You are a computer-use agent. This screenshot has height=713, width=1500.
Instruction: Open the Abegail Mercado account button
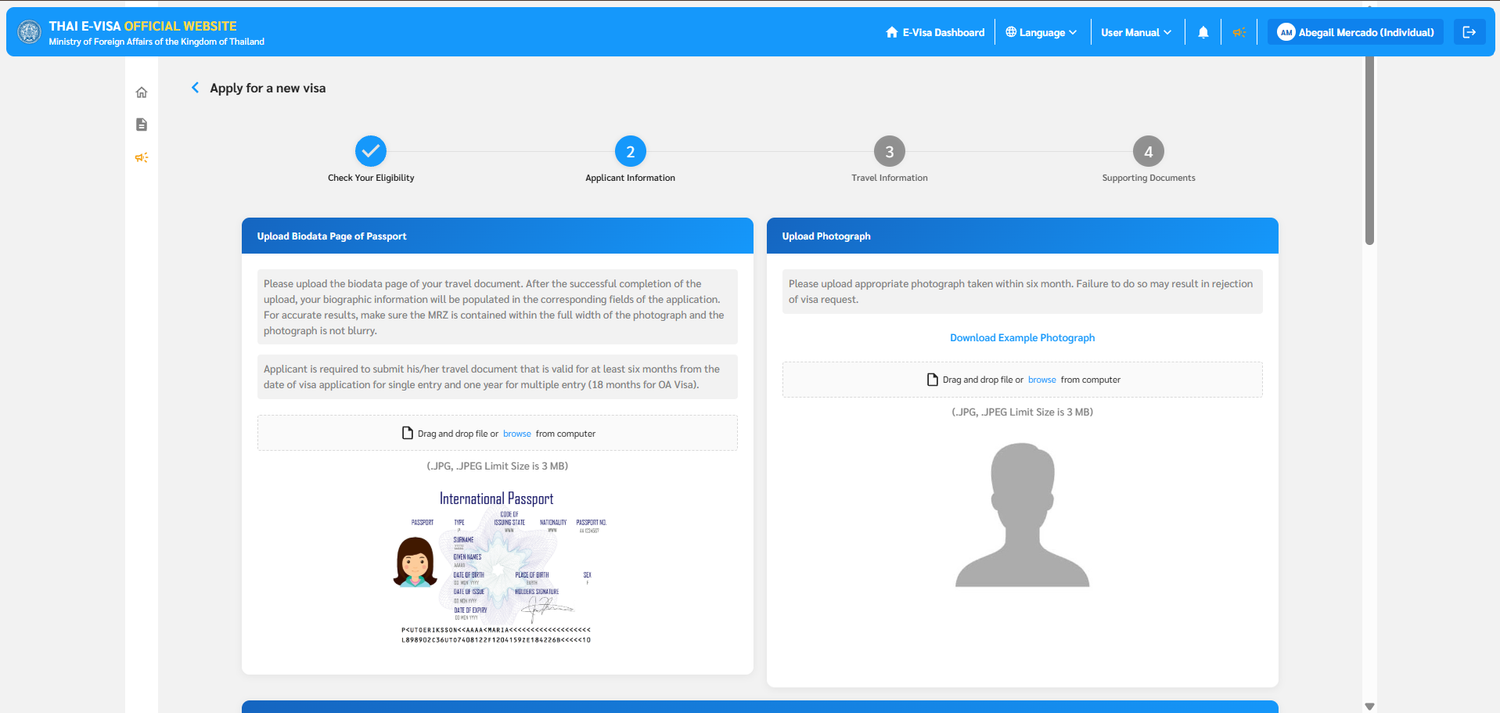point(1355,32)
